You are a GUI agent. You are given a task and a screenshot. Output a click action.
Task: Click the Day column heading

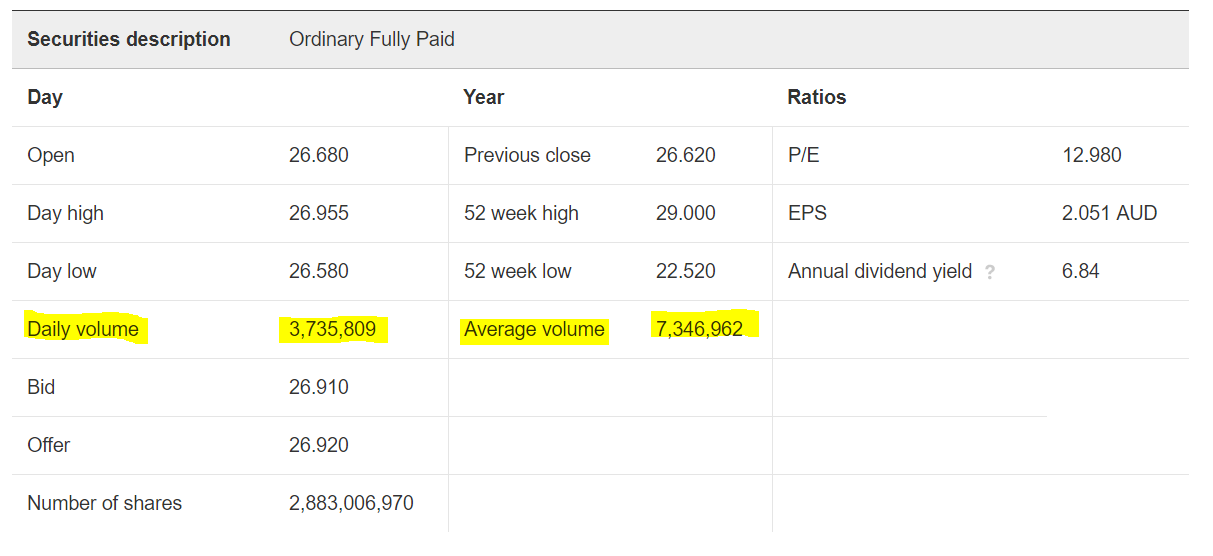coord(45,97)
